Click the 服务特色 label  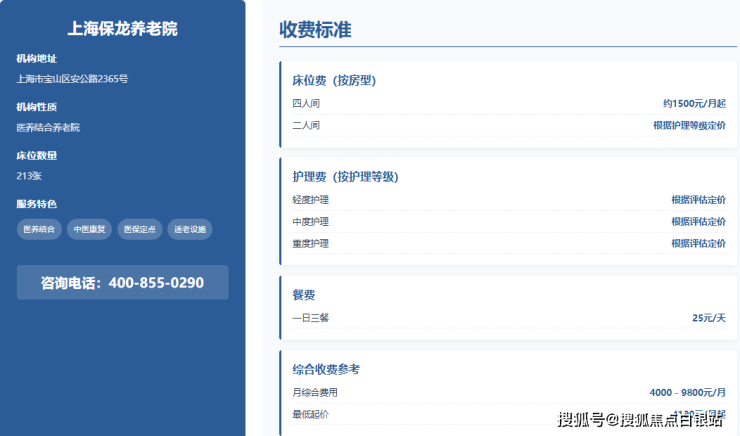pos(36,204)
